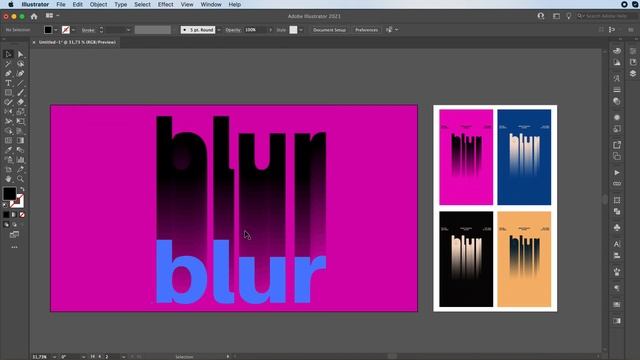Select the Magic Wand tool
The width and height of the screenshot is (640, 360).
click(8, 64)
